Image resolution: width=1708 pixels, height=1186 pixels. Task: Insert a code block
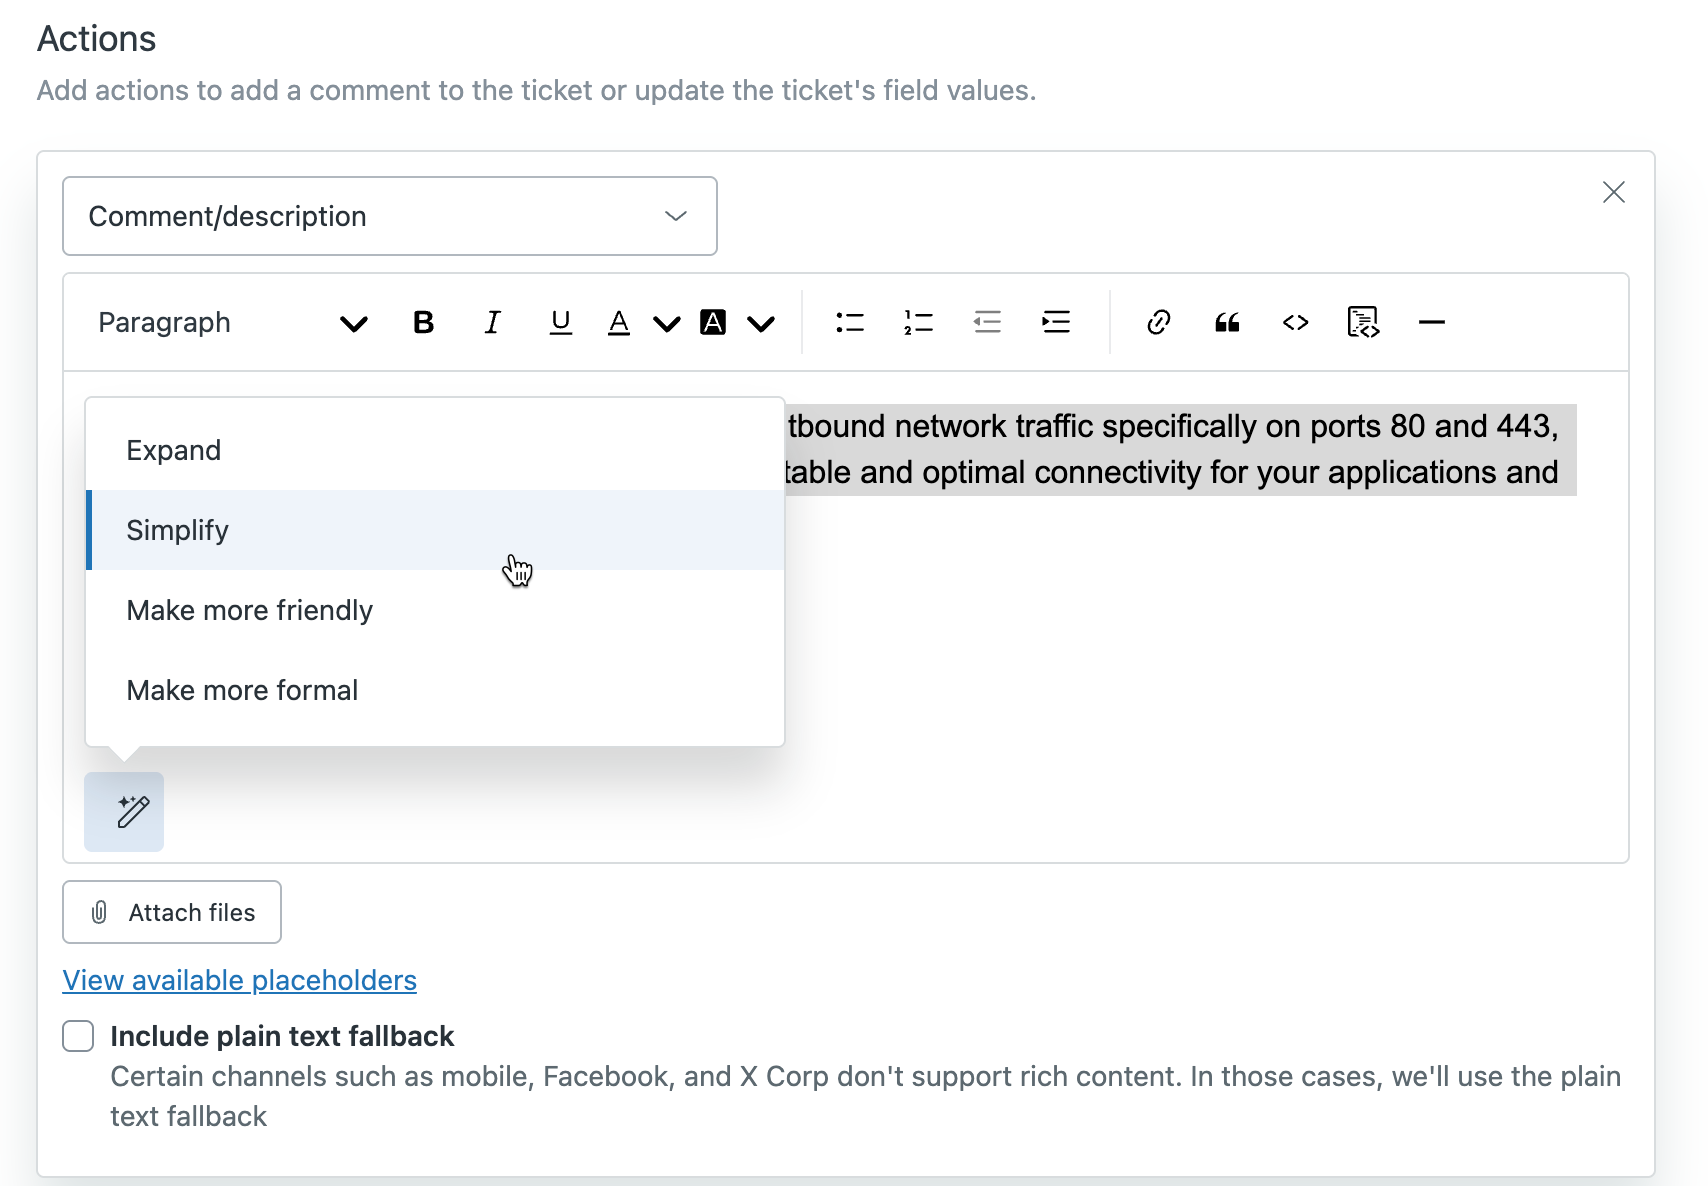click(1363, 322)
